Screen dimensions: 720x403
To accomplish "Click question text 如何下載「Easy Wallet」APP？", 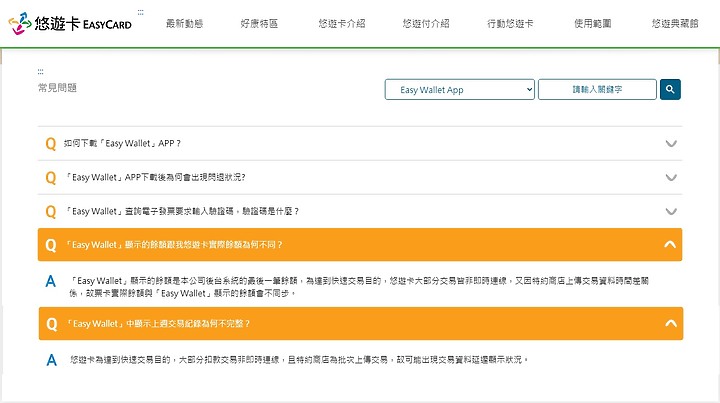I will (122, 144).
